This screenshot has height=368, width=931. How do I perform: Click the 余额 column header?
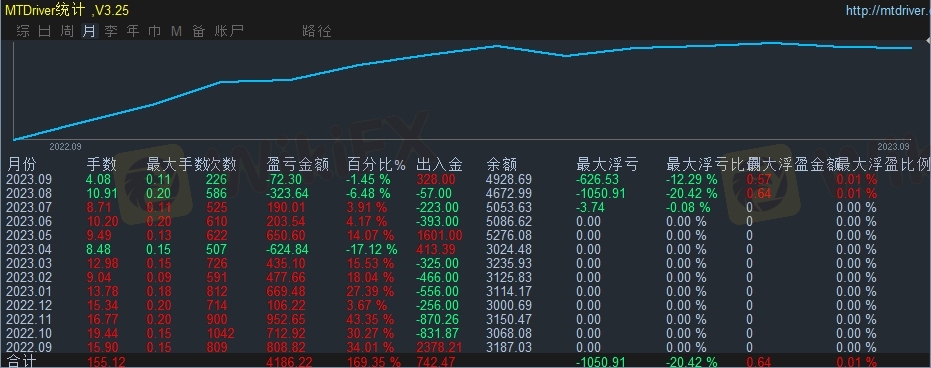point(502,164)
